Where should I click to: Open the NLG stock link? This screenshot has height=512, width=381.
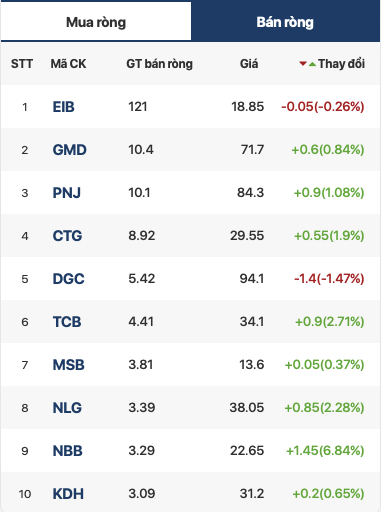click(x=67, y=408)
